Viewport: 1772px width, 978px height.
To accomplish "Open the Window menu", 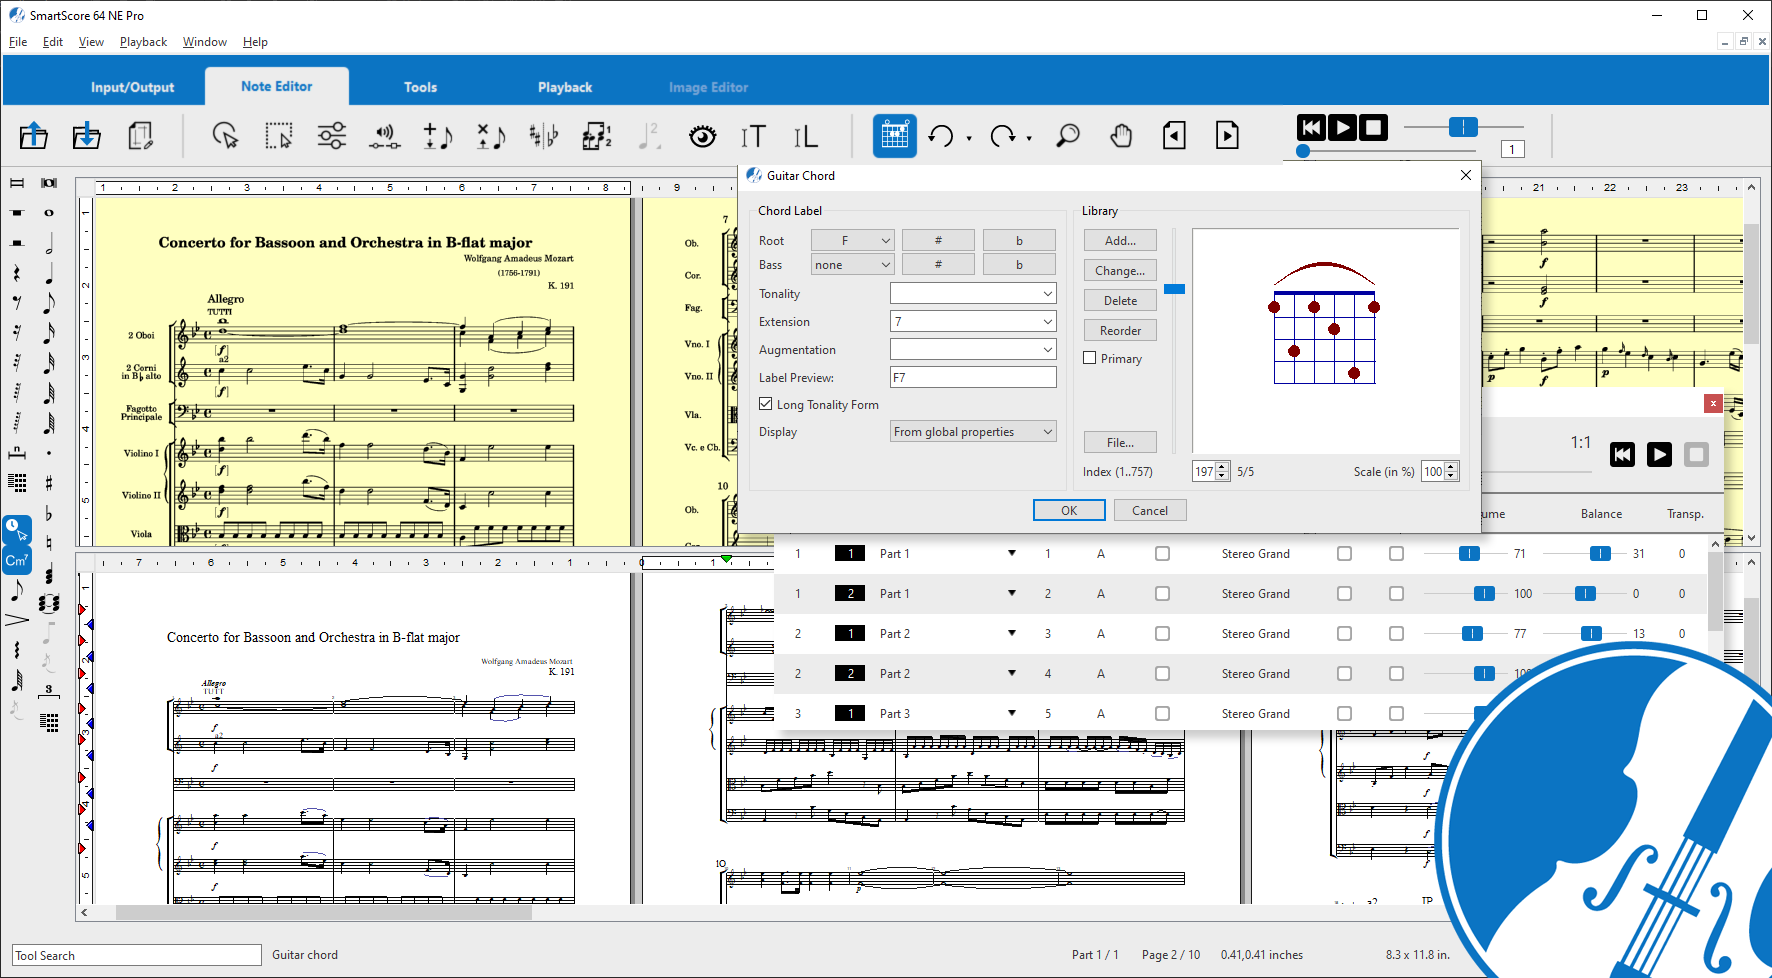I will click(204, 41).
